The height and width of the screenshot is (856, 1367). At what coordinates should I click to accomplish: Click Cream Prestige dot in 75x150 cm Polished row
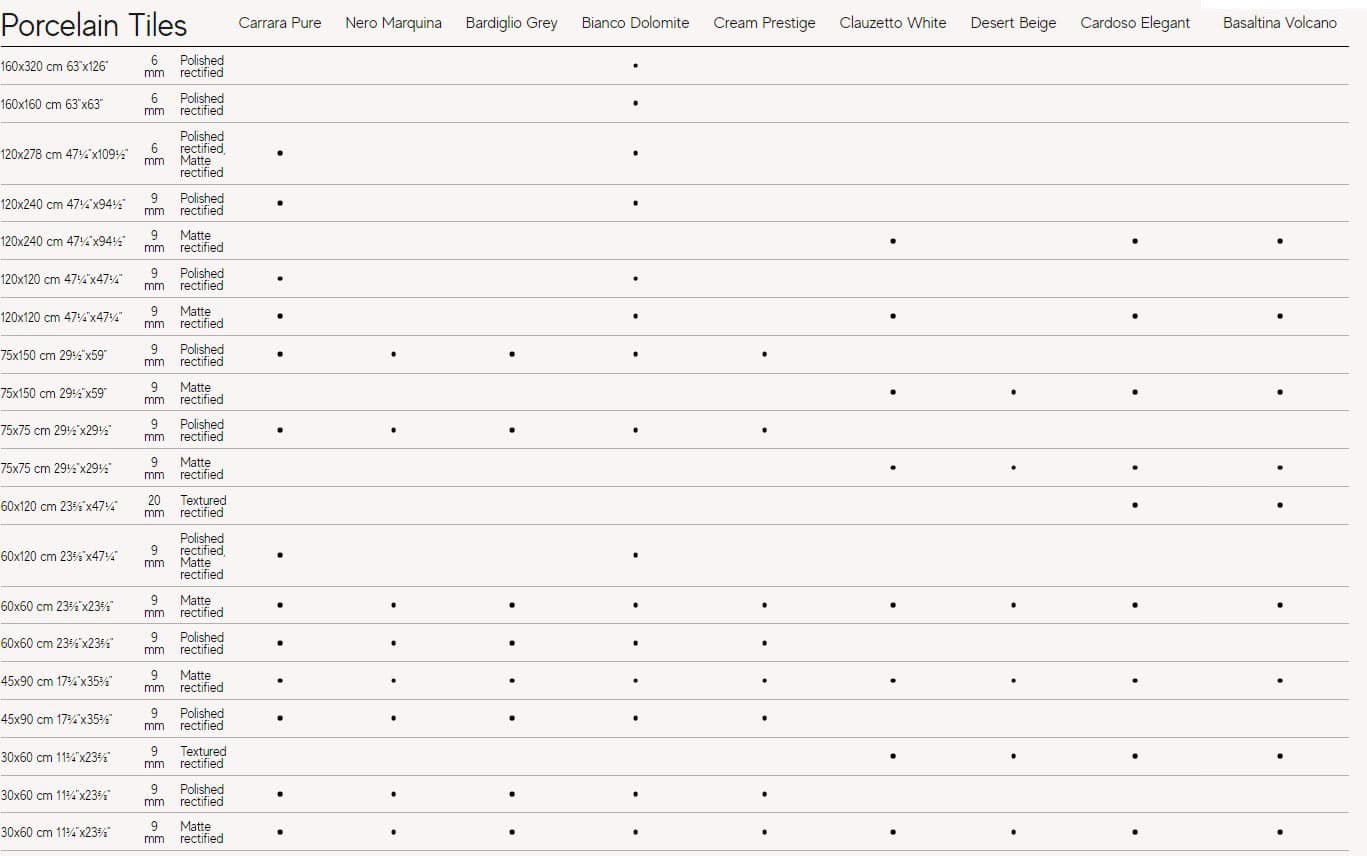click(x=764, y=354)
